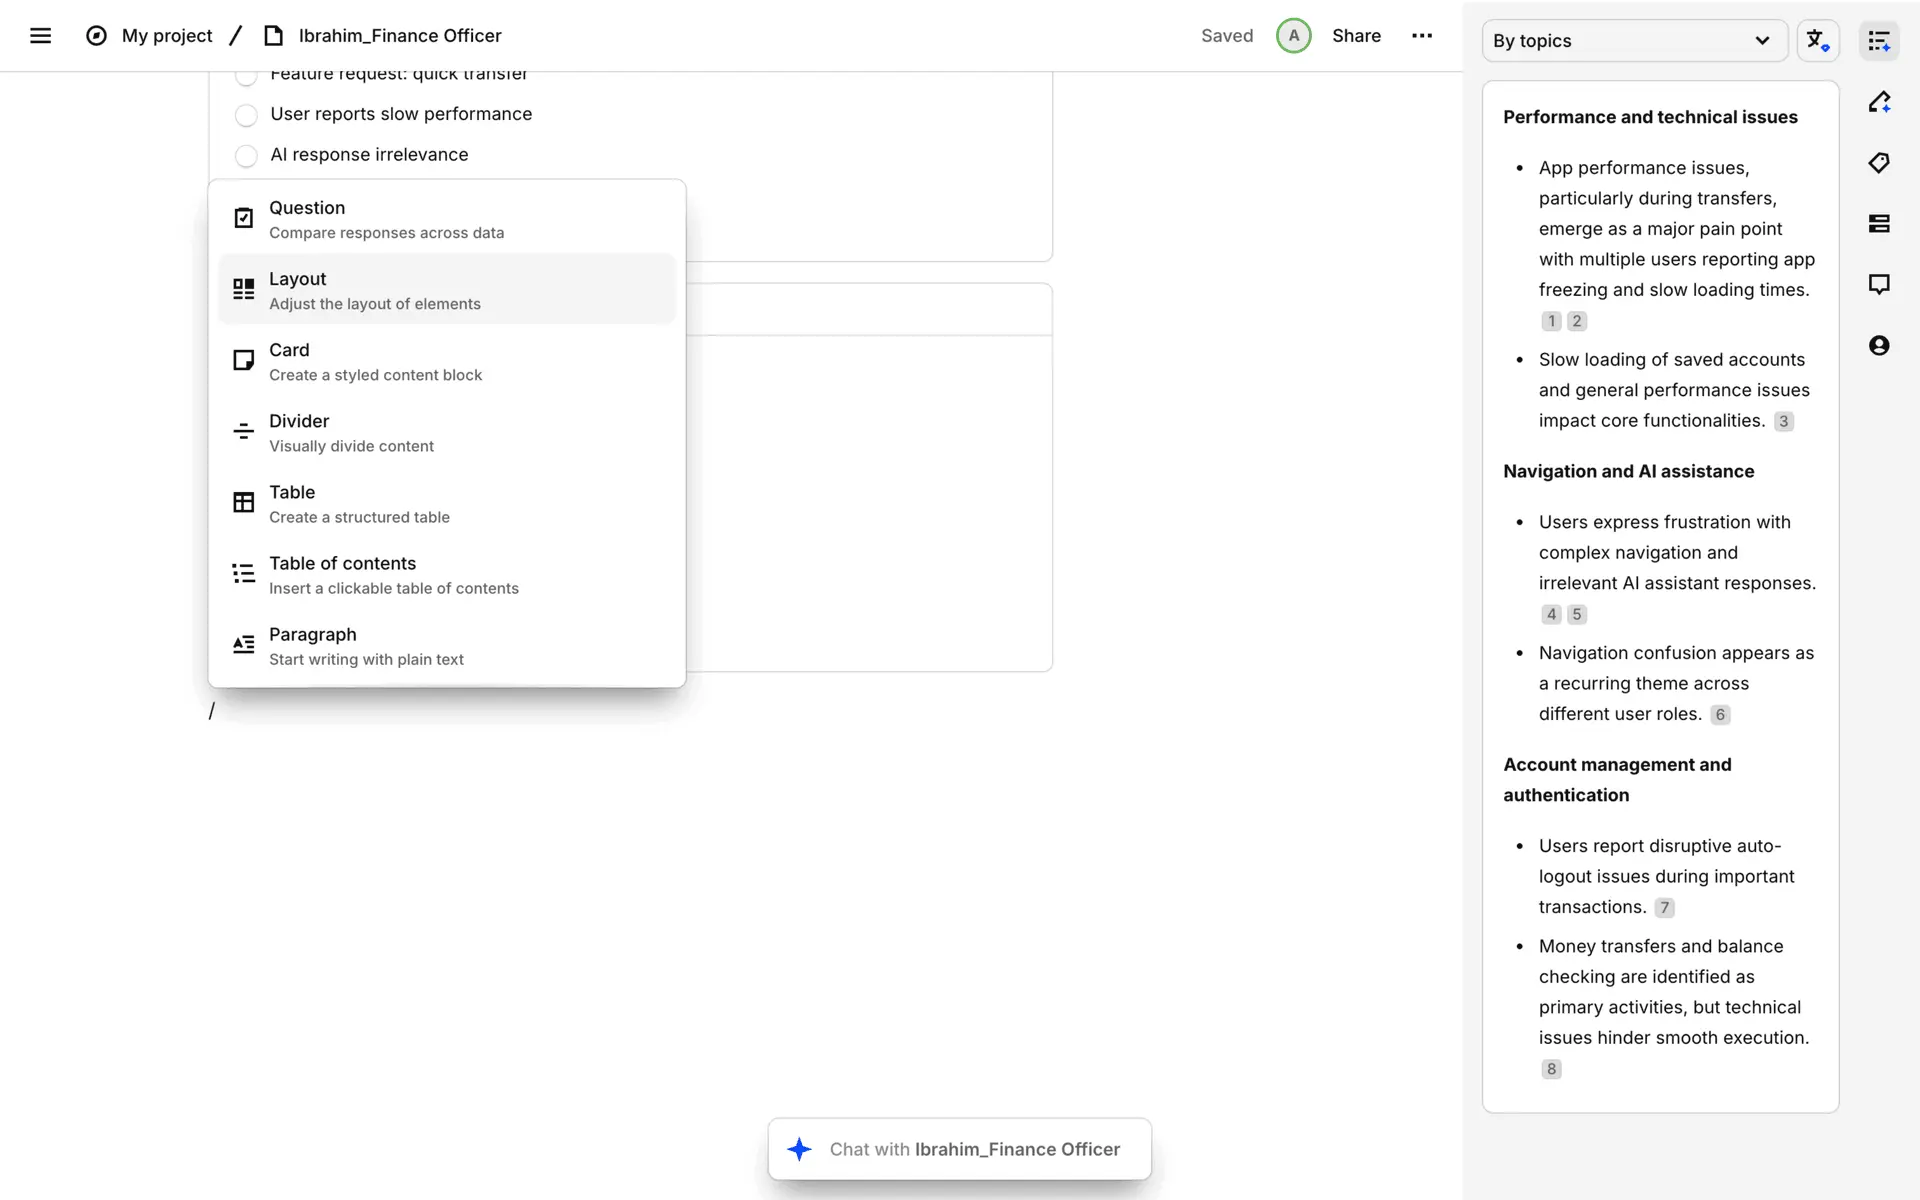Select 'AI response irrelevance' radio option

point(246,156)
